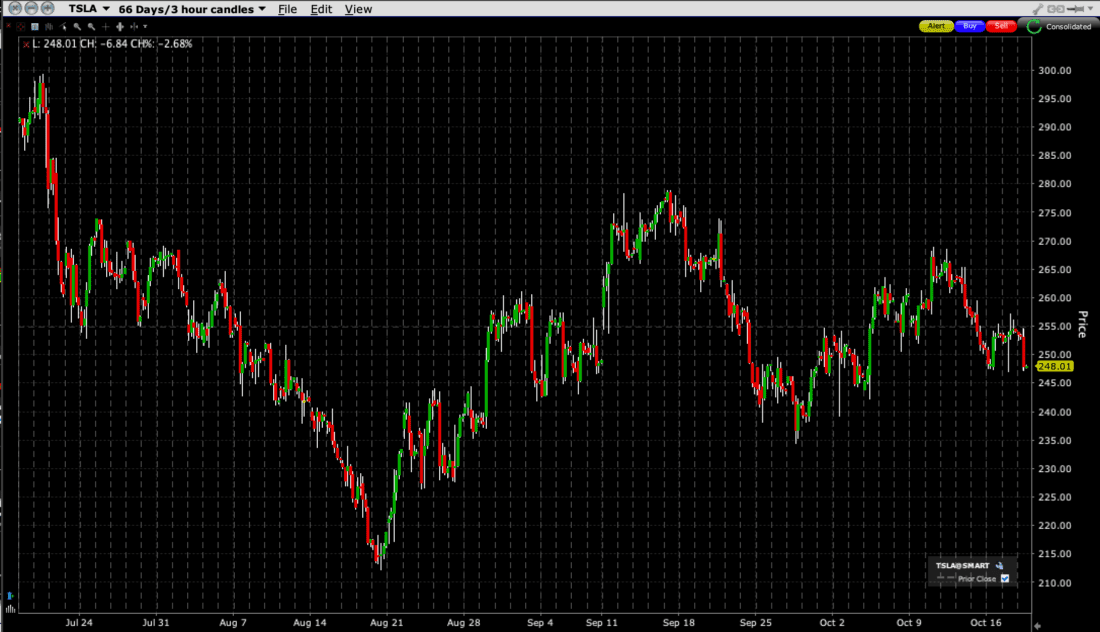This screenshot has width=1100, height=632.
Task: Click the CH%: -2.68% readout
Action: (x=161, y=43)
